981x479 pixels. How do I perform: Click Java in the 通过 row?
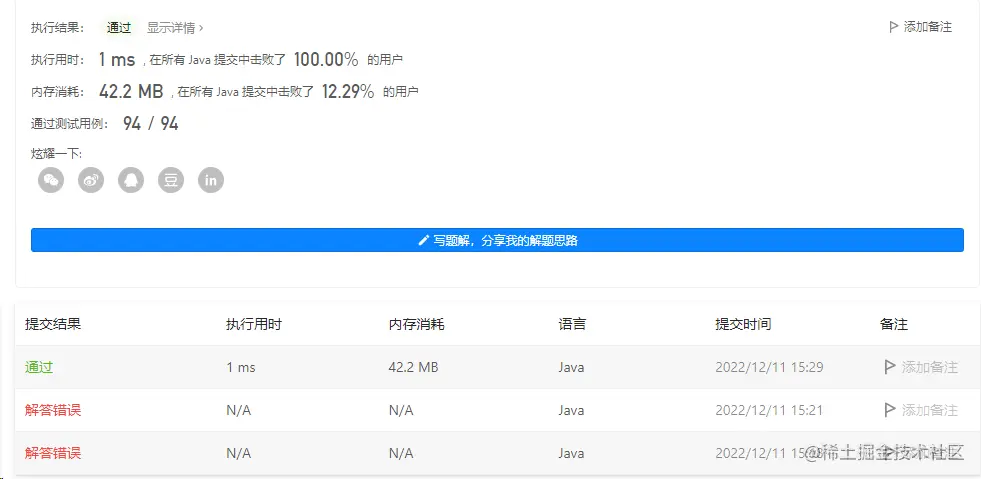click(571, 367)
